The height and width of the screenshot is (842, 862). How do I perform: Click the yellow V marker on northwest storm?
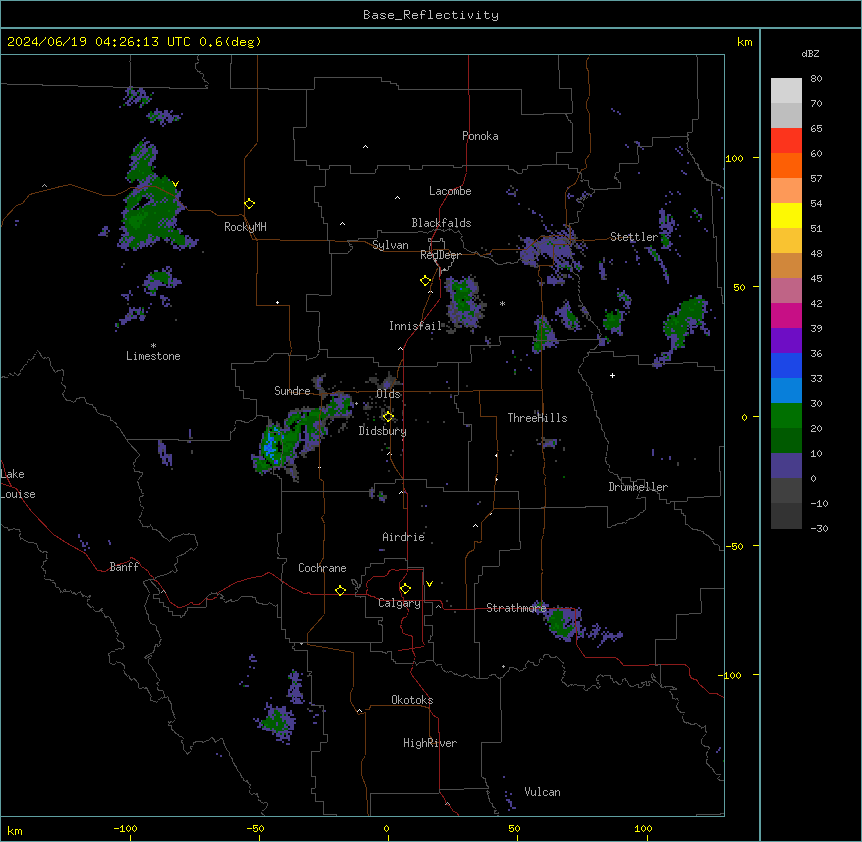pyautogui.click(x=175, y=184)
